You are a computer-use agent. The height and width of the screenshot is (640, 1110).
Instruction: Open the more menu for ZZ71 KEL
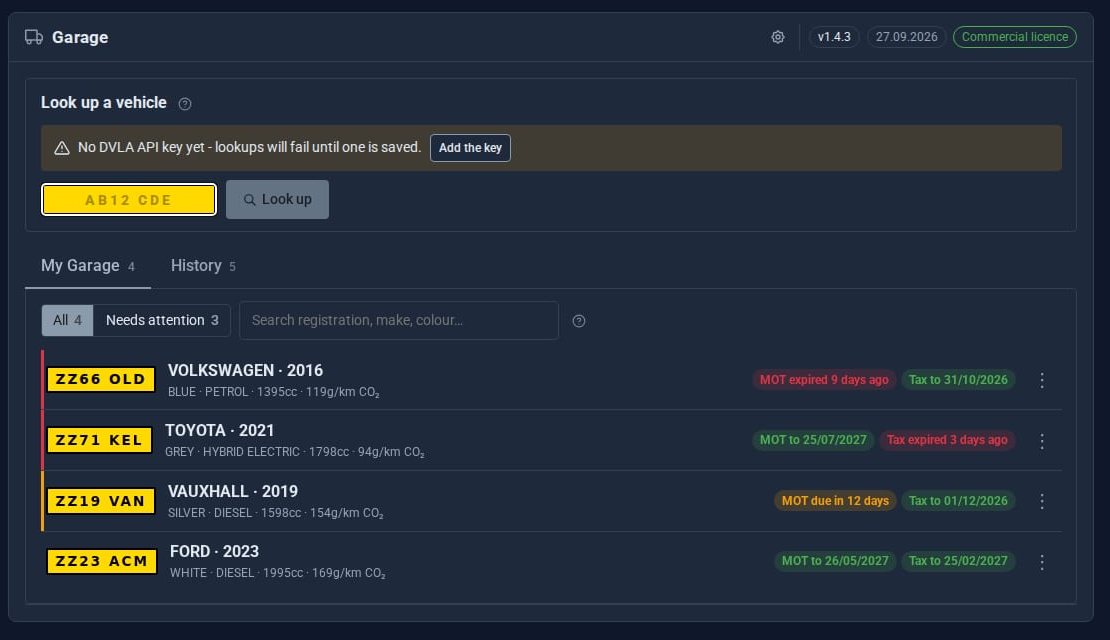point(1041,440)
